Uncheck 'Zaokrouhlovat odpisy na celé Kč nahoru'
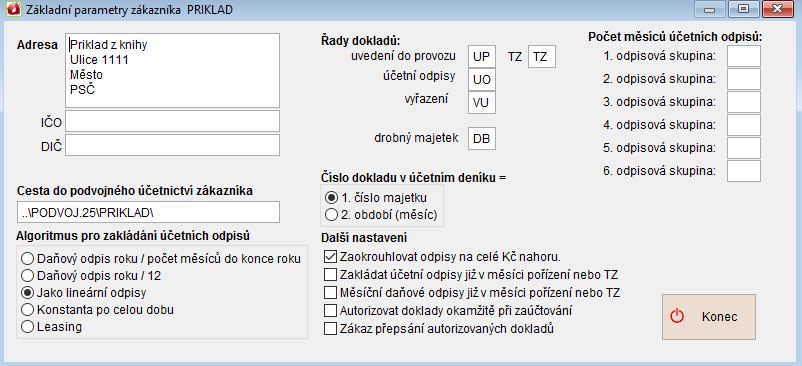 (x=330, y=256)
